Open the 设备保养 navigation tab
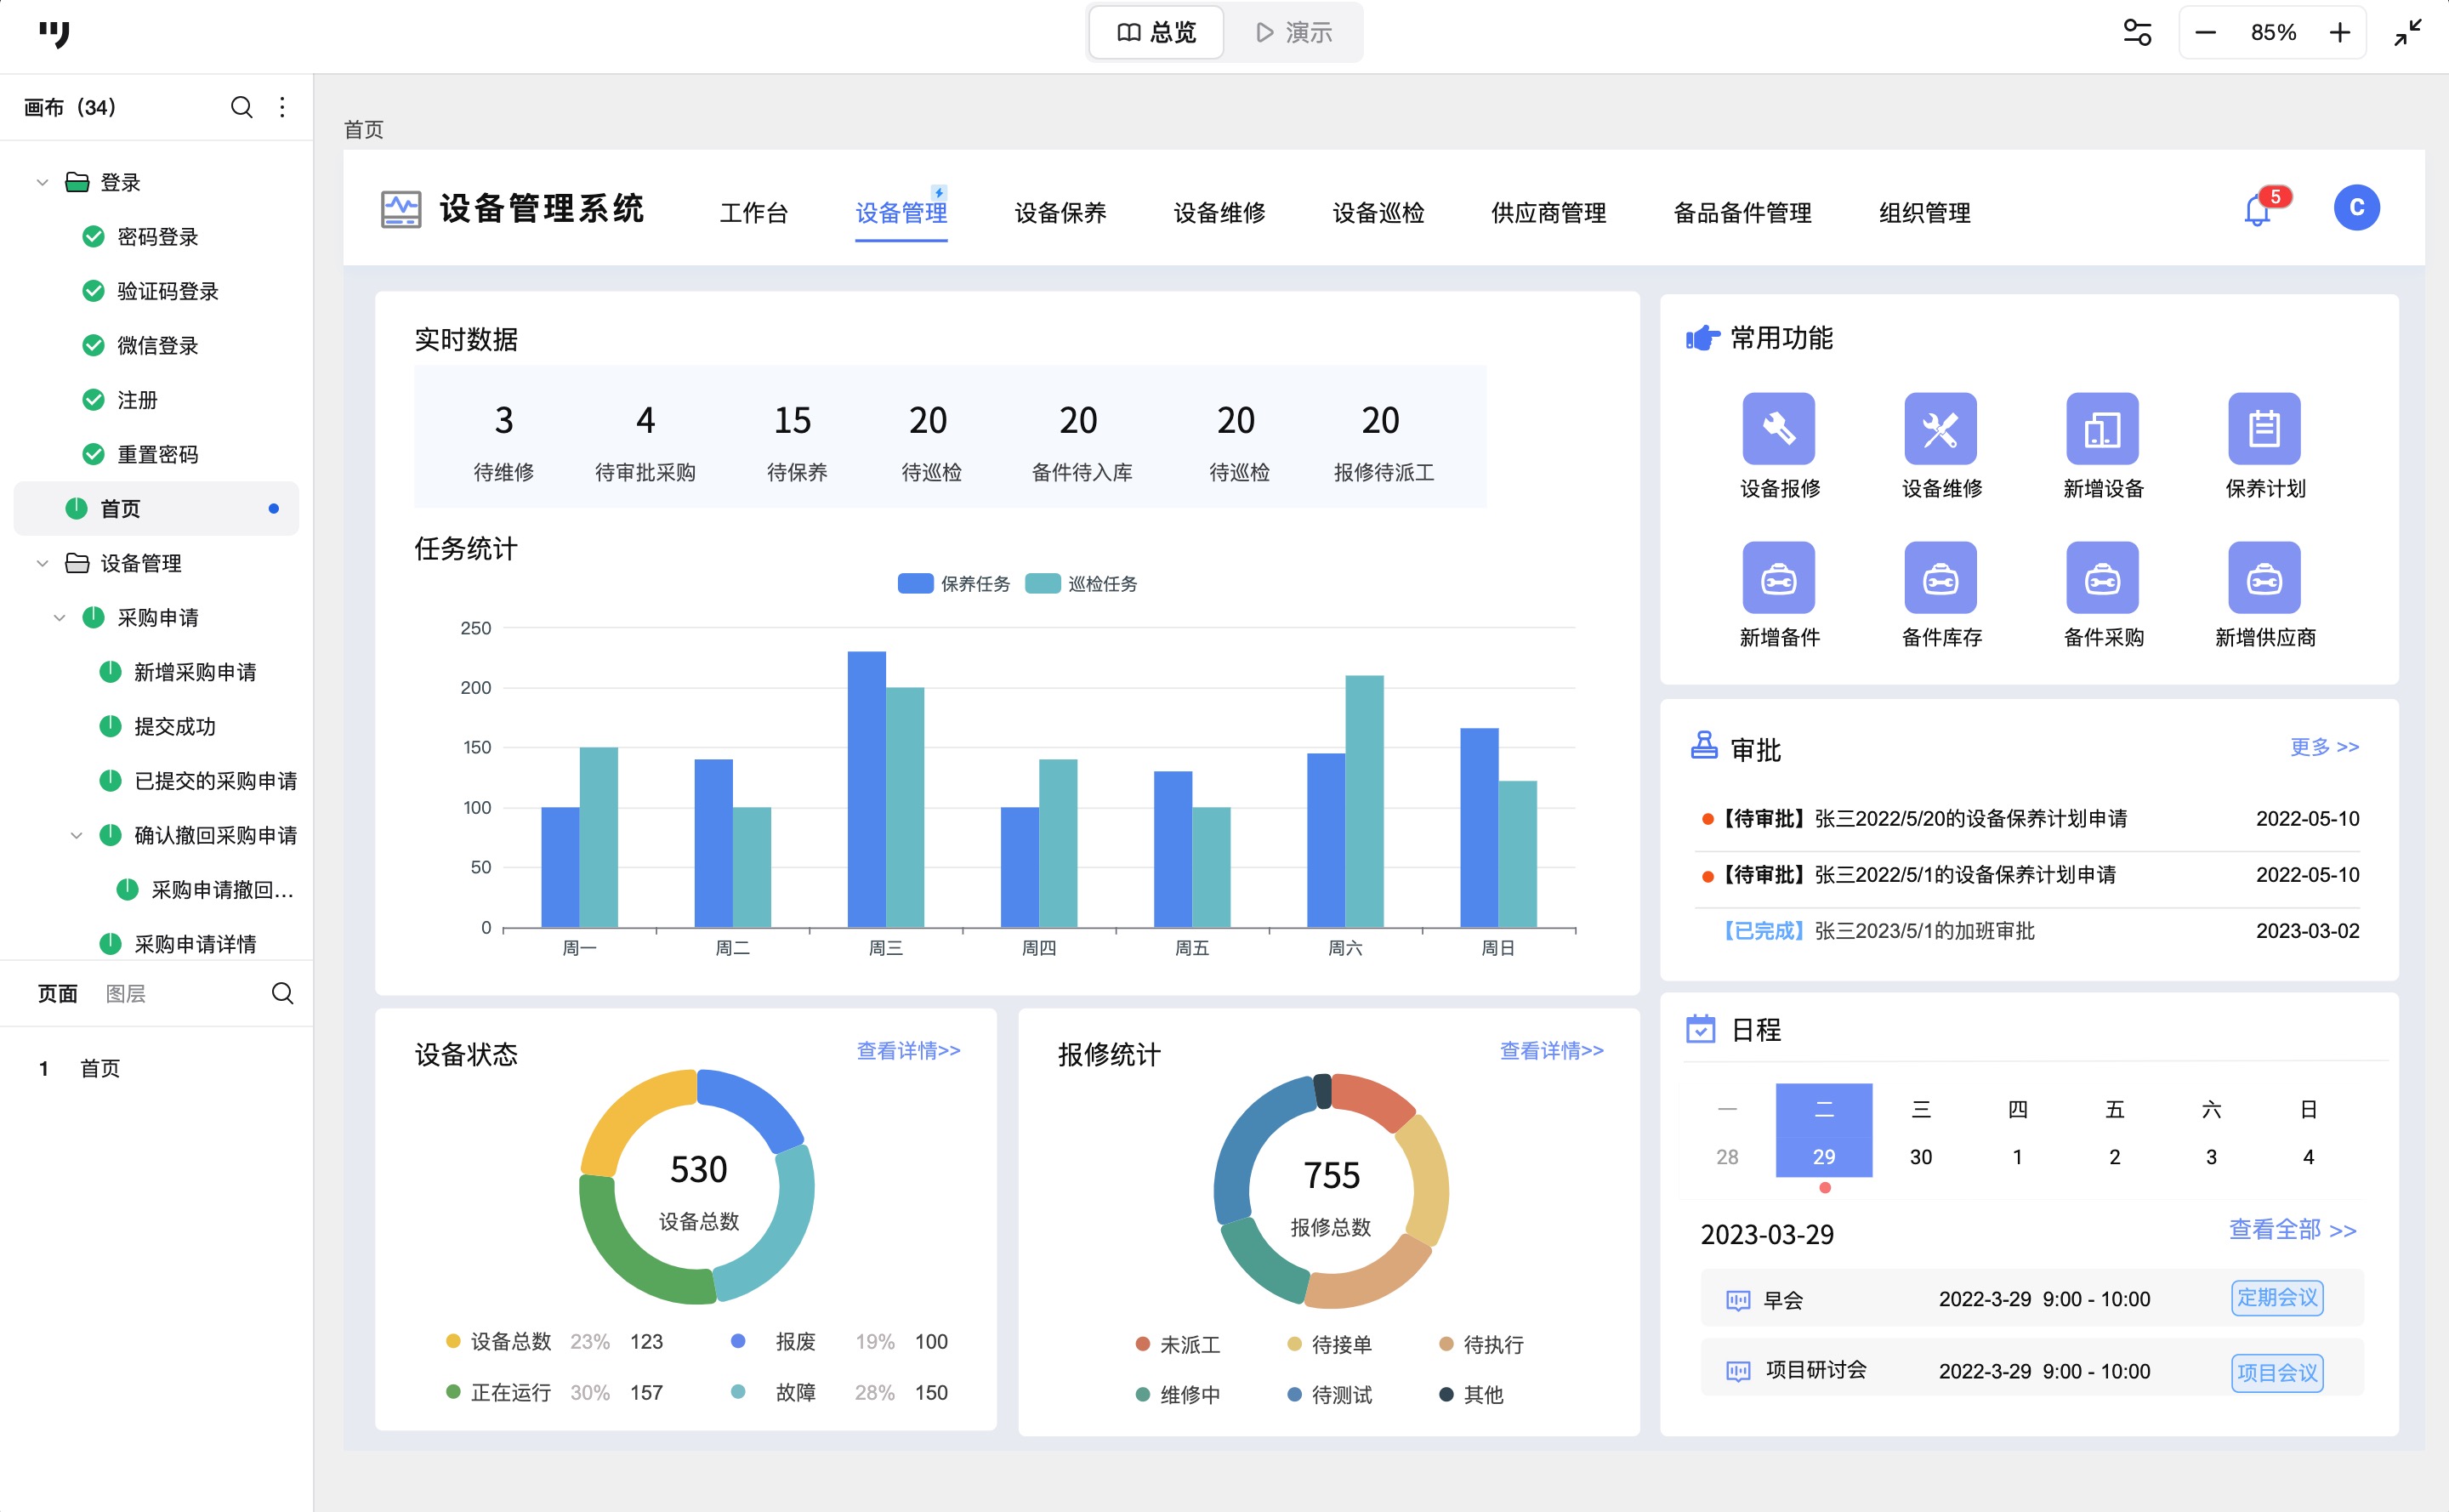Screen dimensions: 2449x1512 1060,213
